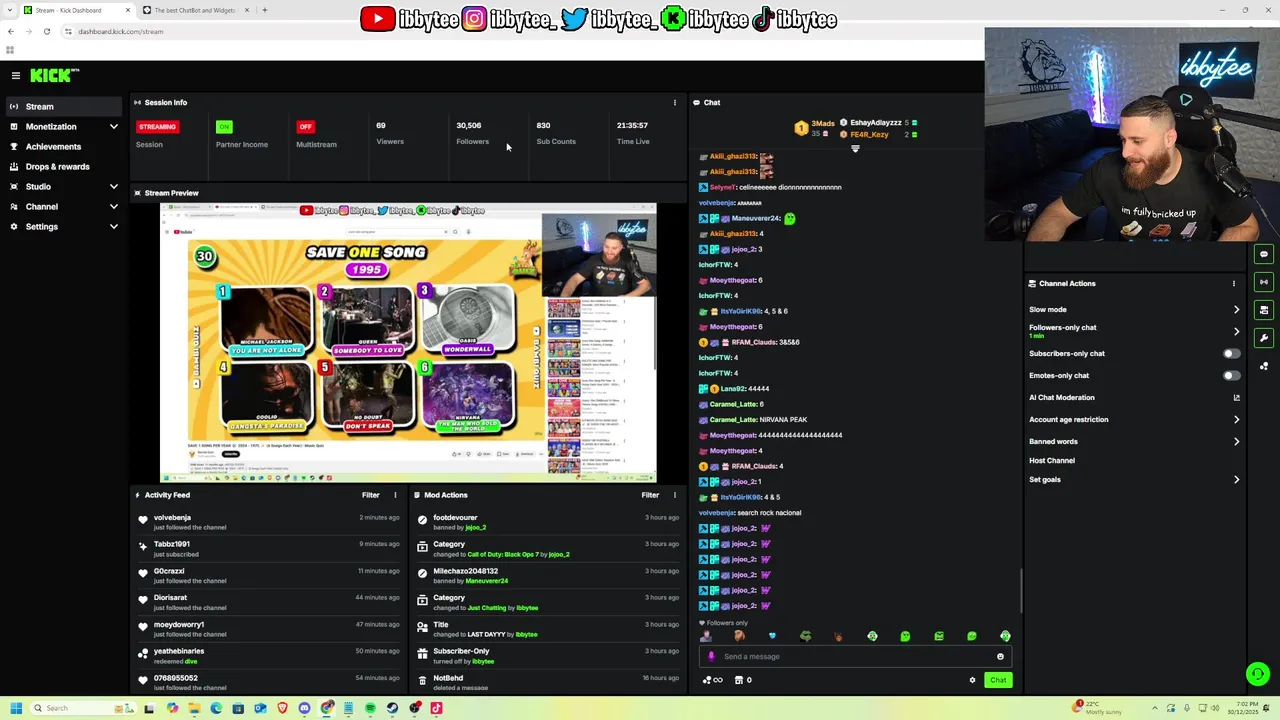Click the Stream Preview video thumbnail
The height and width of the screenshot is (720, 1280).
pos(408,343)
